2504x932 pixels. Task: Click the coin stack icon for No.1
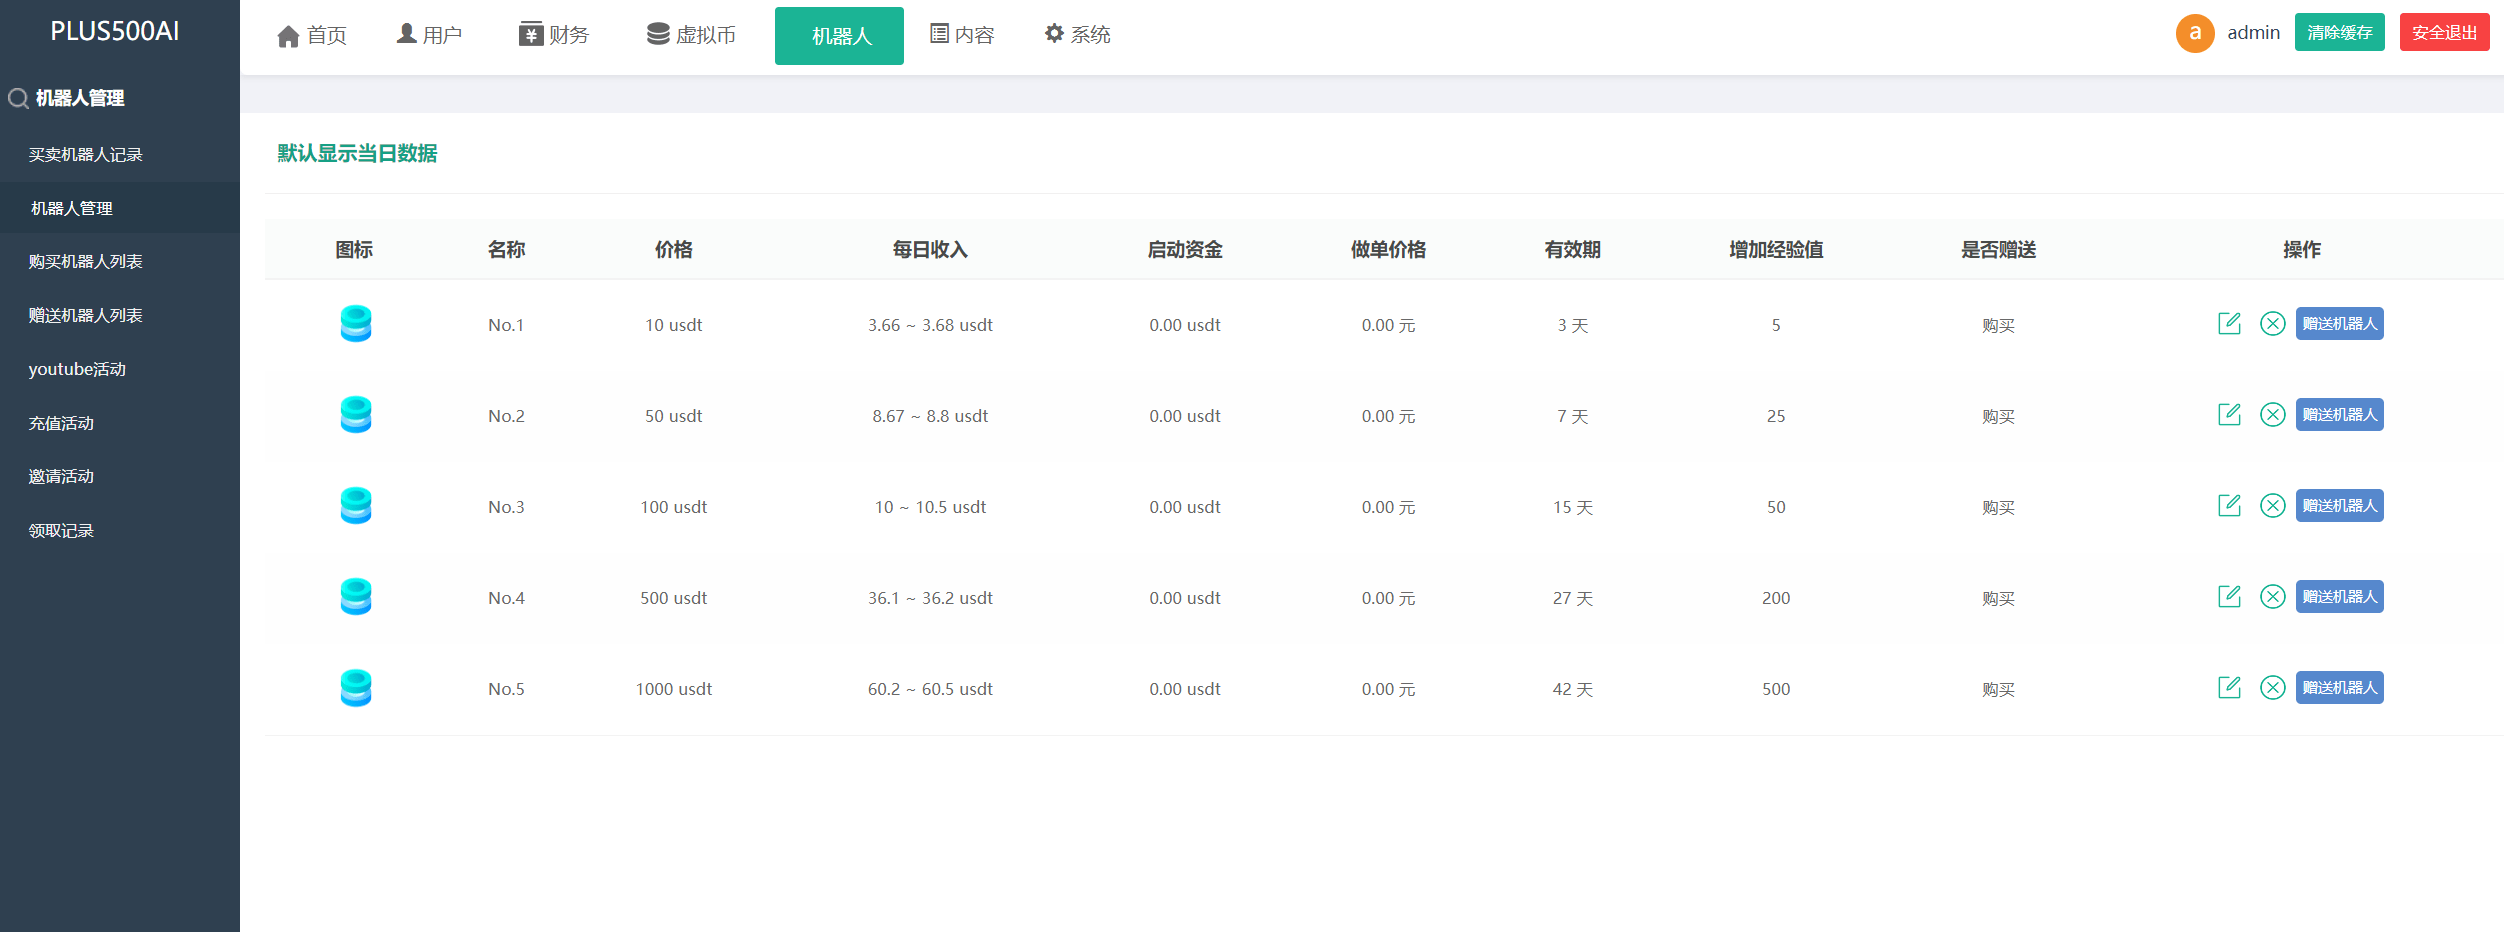coord(356,324)
